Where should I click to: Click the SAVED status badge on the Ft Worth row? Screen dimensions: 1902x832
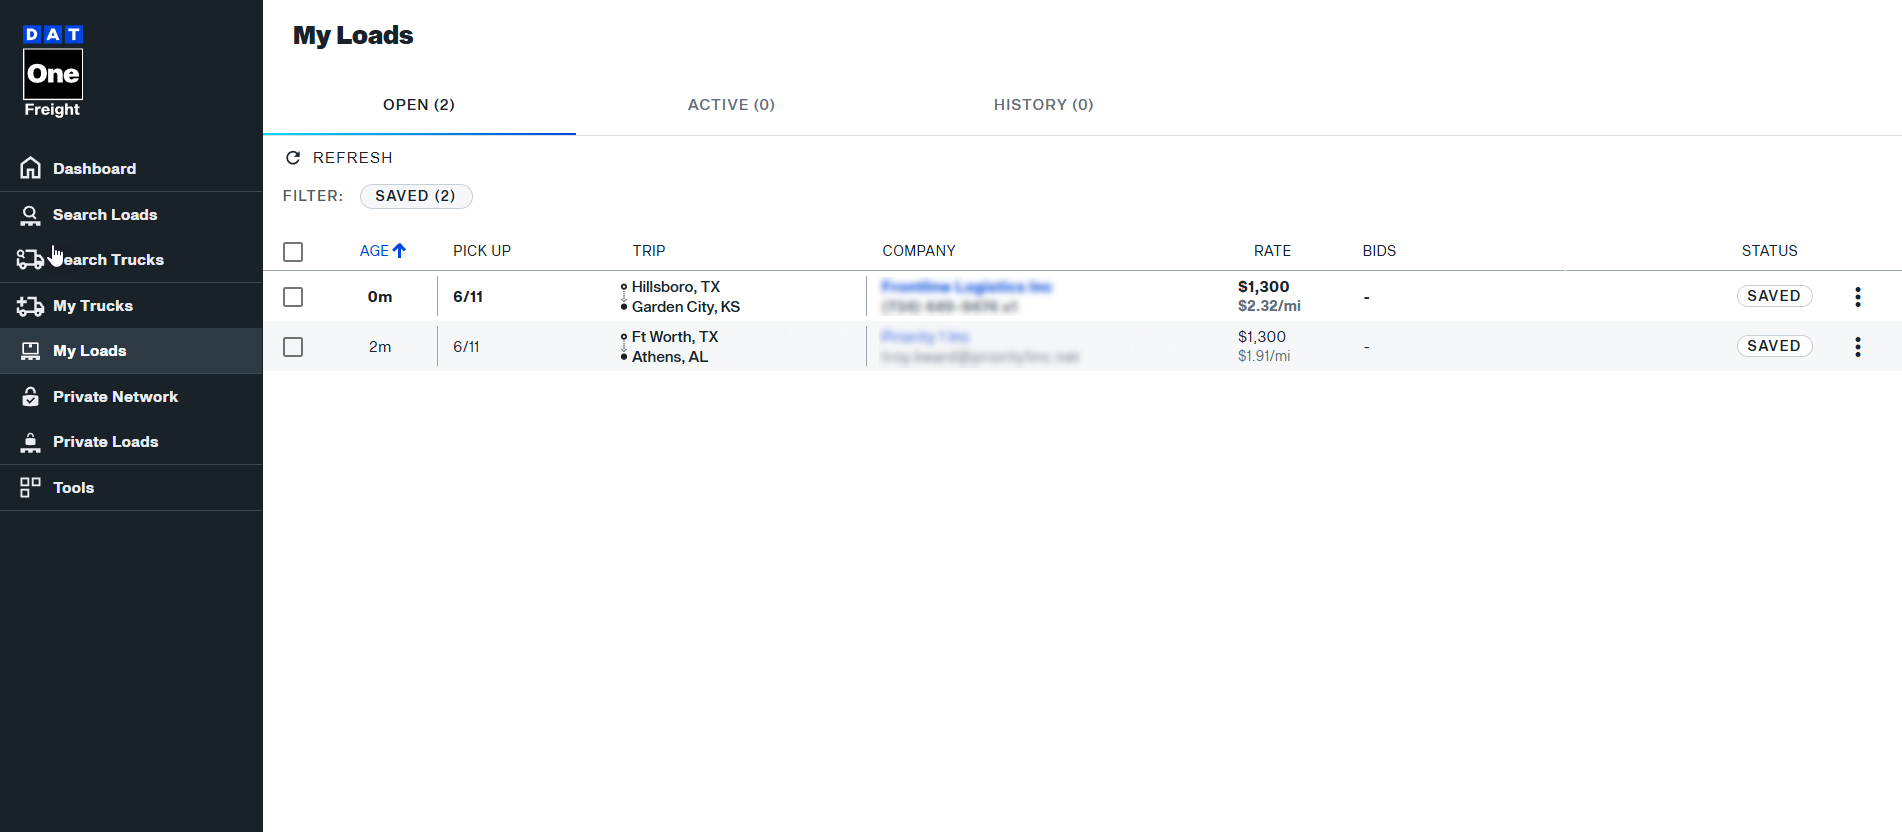tap(1774, 346)
